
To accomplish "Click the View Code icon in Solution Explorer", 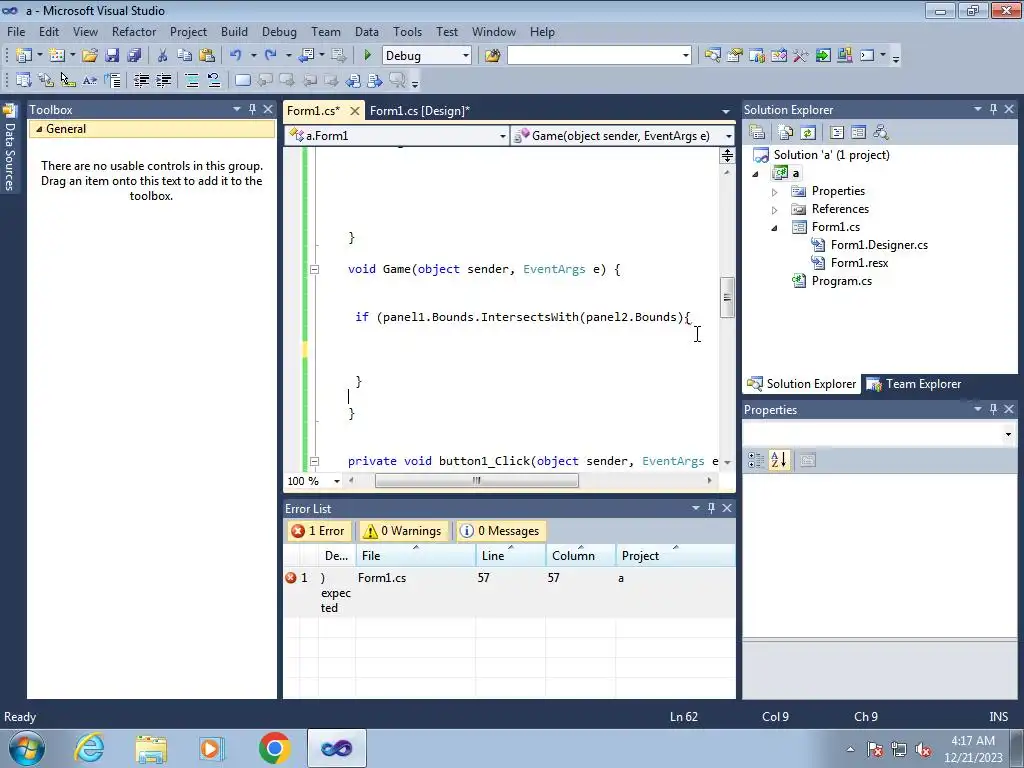I will (x=837, y=133).
